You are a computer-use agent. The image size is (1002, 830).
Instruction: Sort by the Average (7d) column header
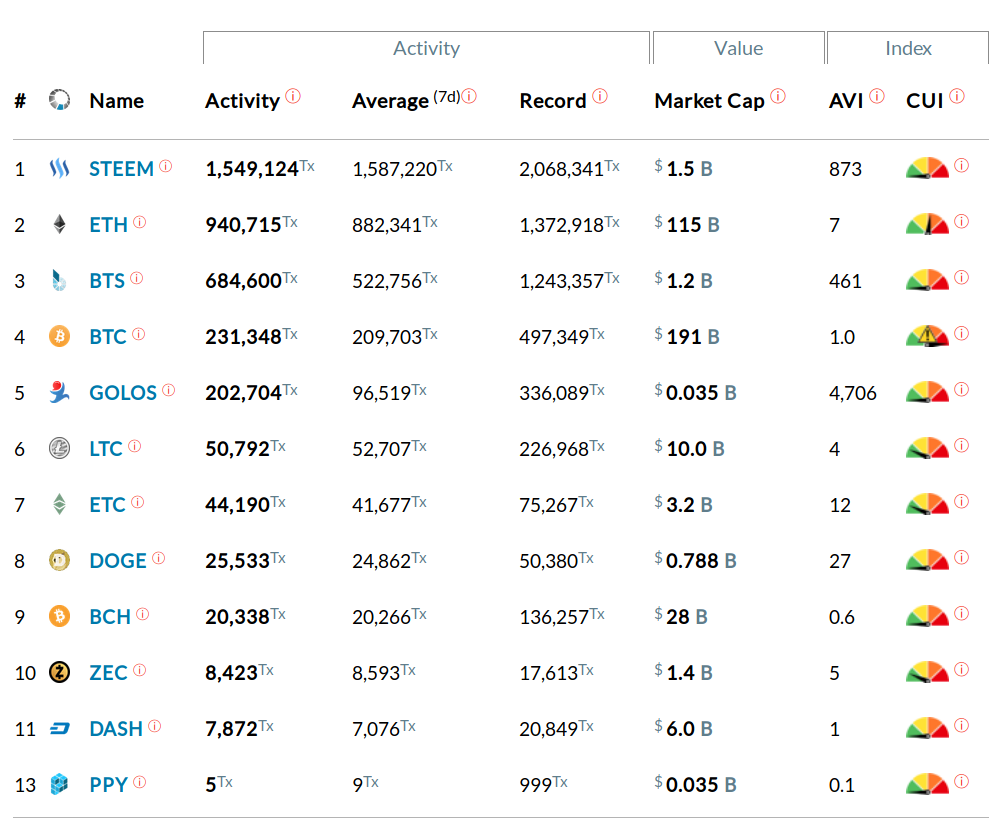406,101
